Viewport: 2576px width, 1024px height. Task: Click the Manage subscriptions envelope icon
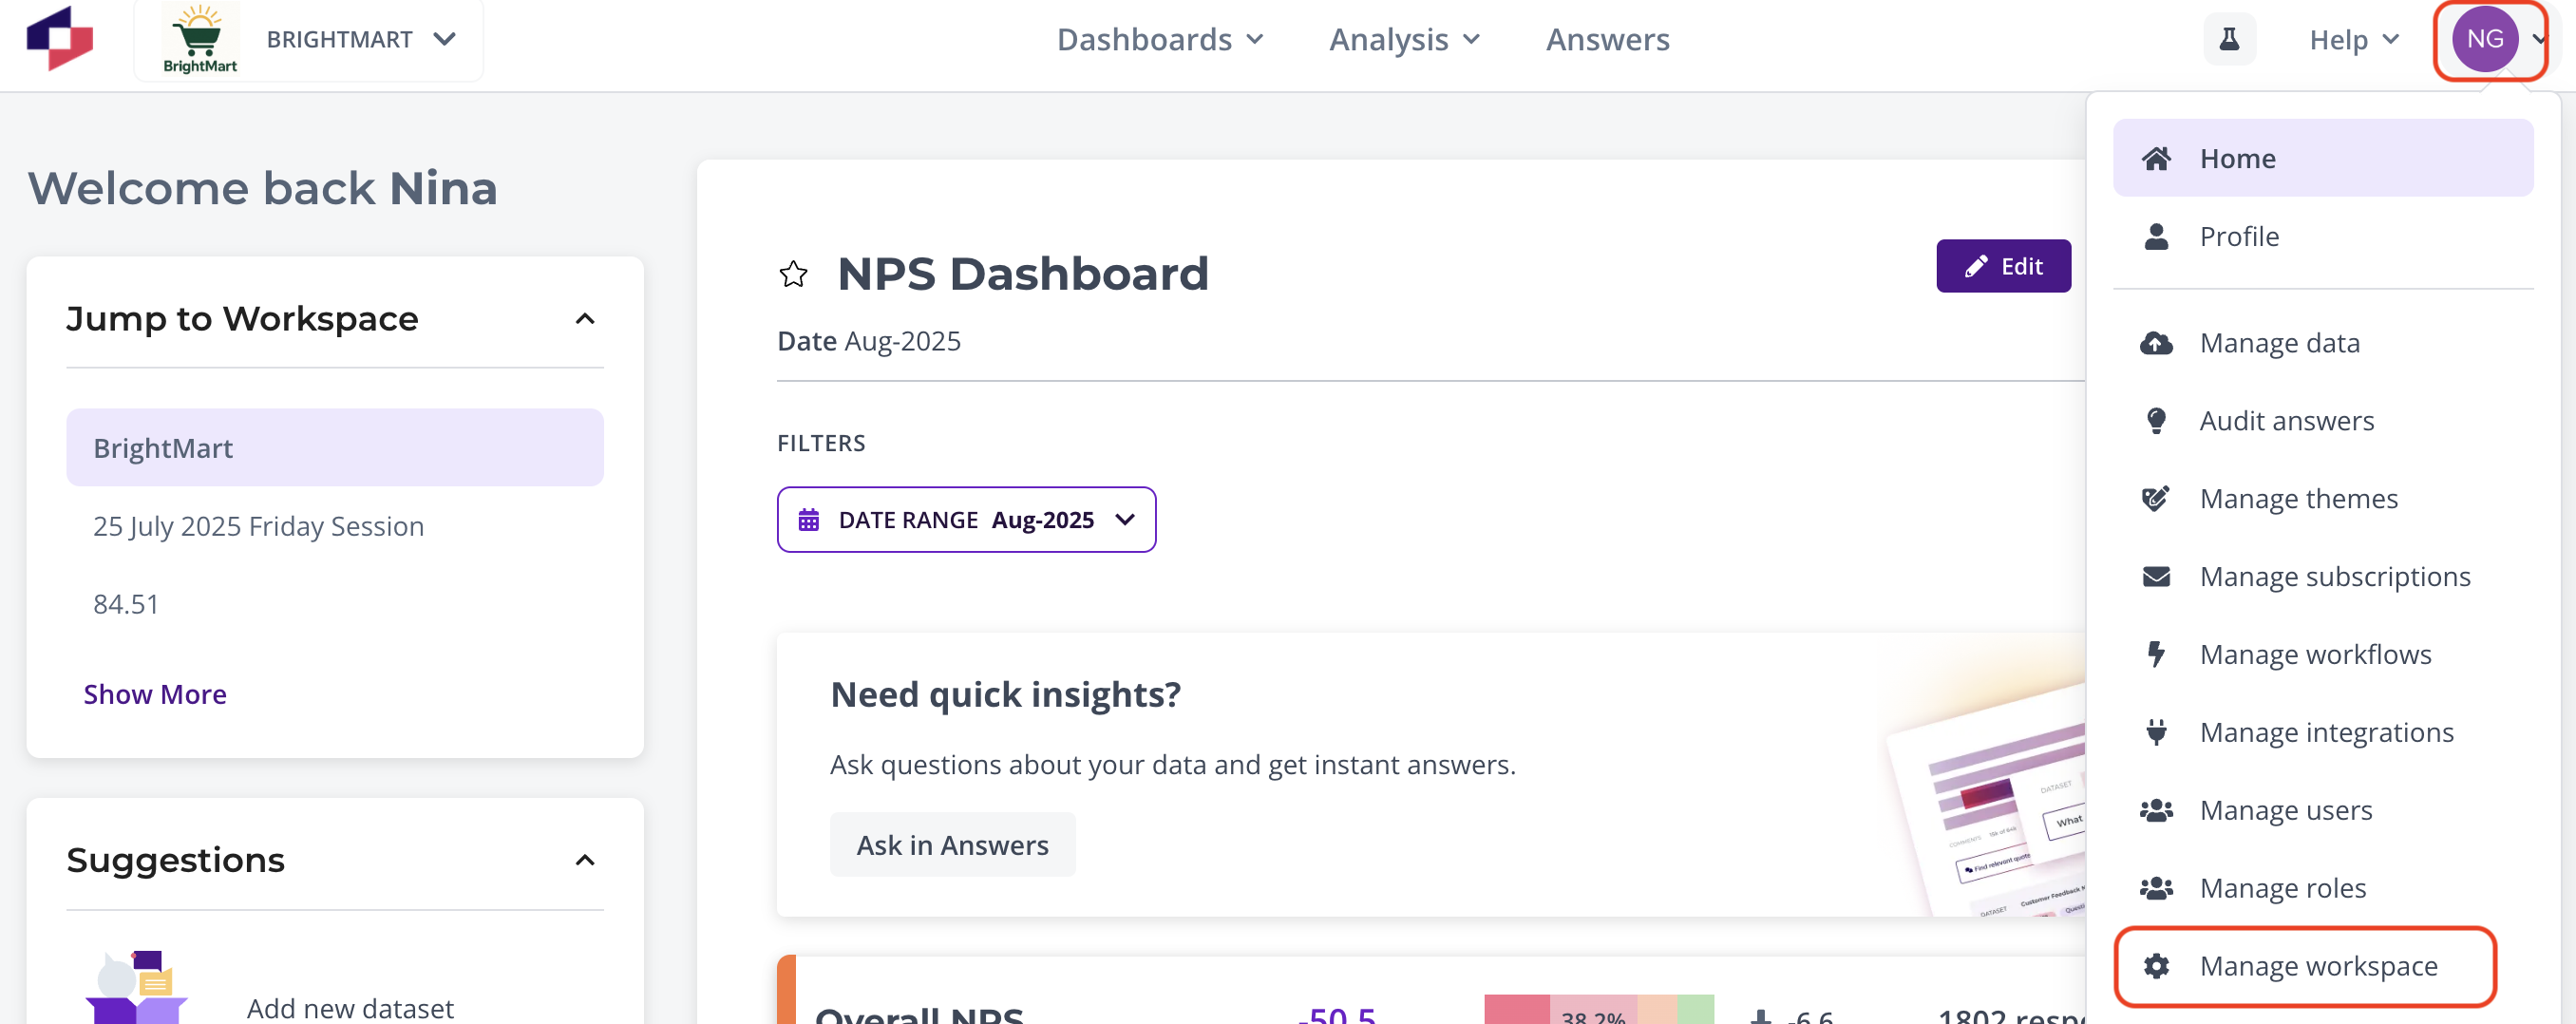point(2156,577)
